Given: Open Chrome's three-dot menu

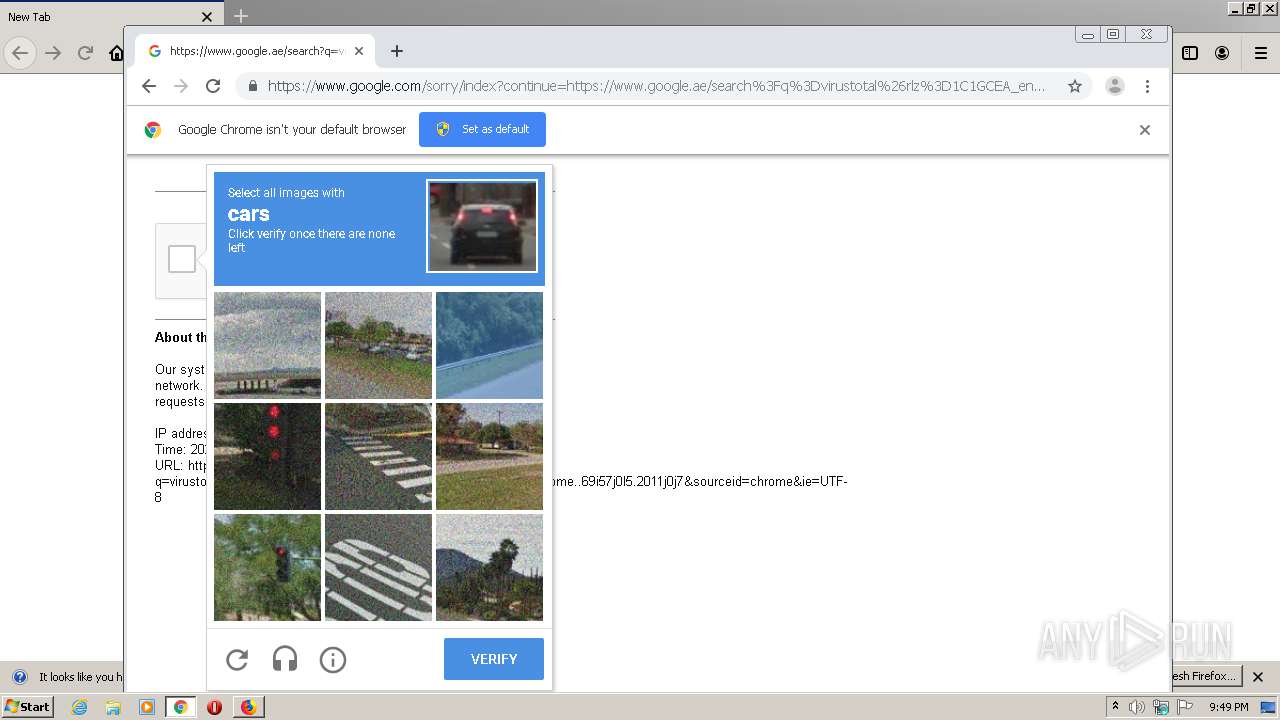Looking at the screenshot, I should 1147,86.
